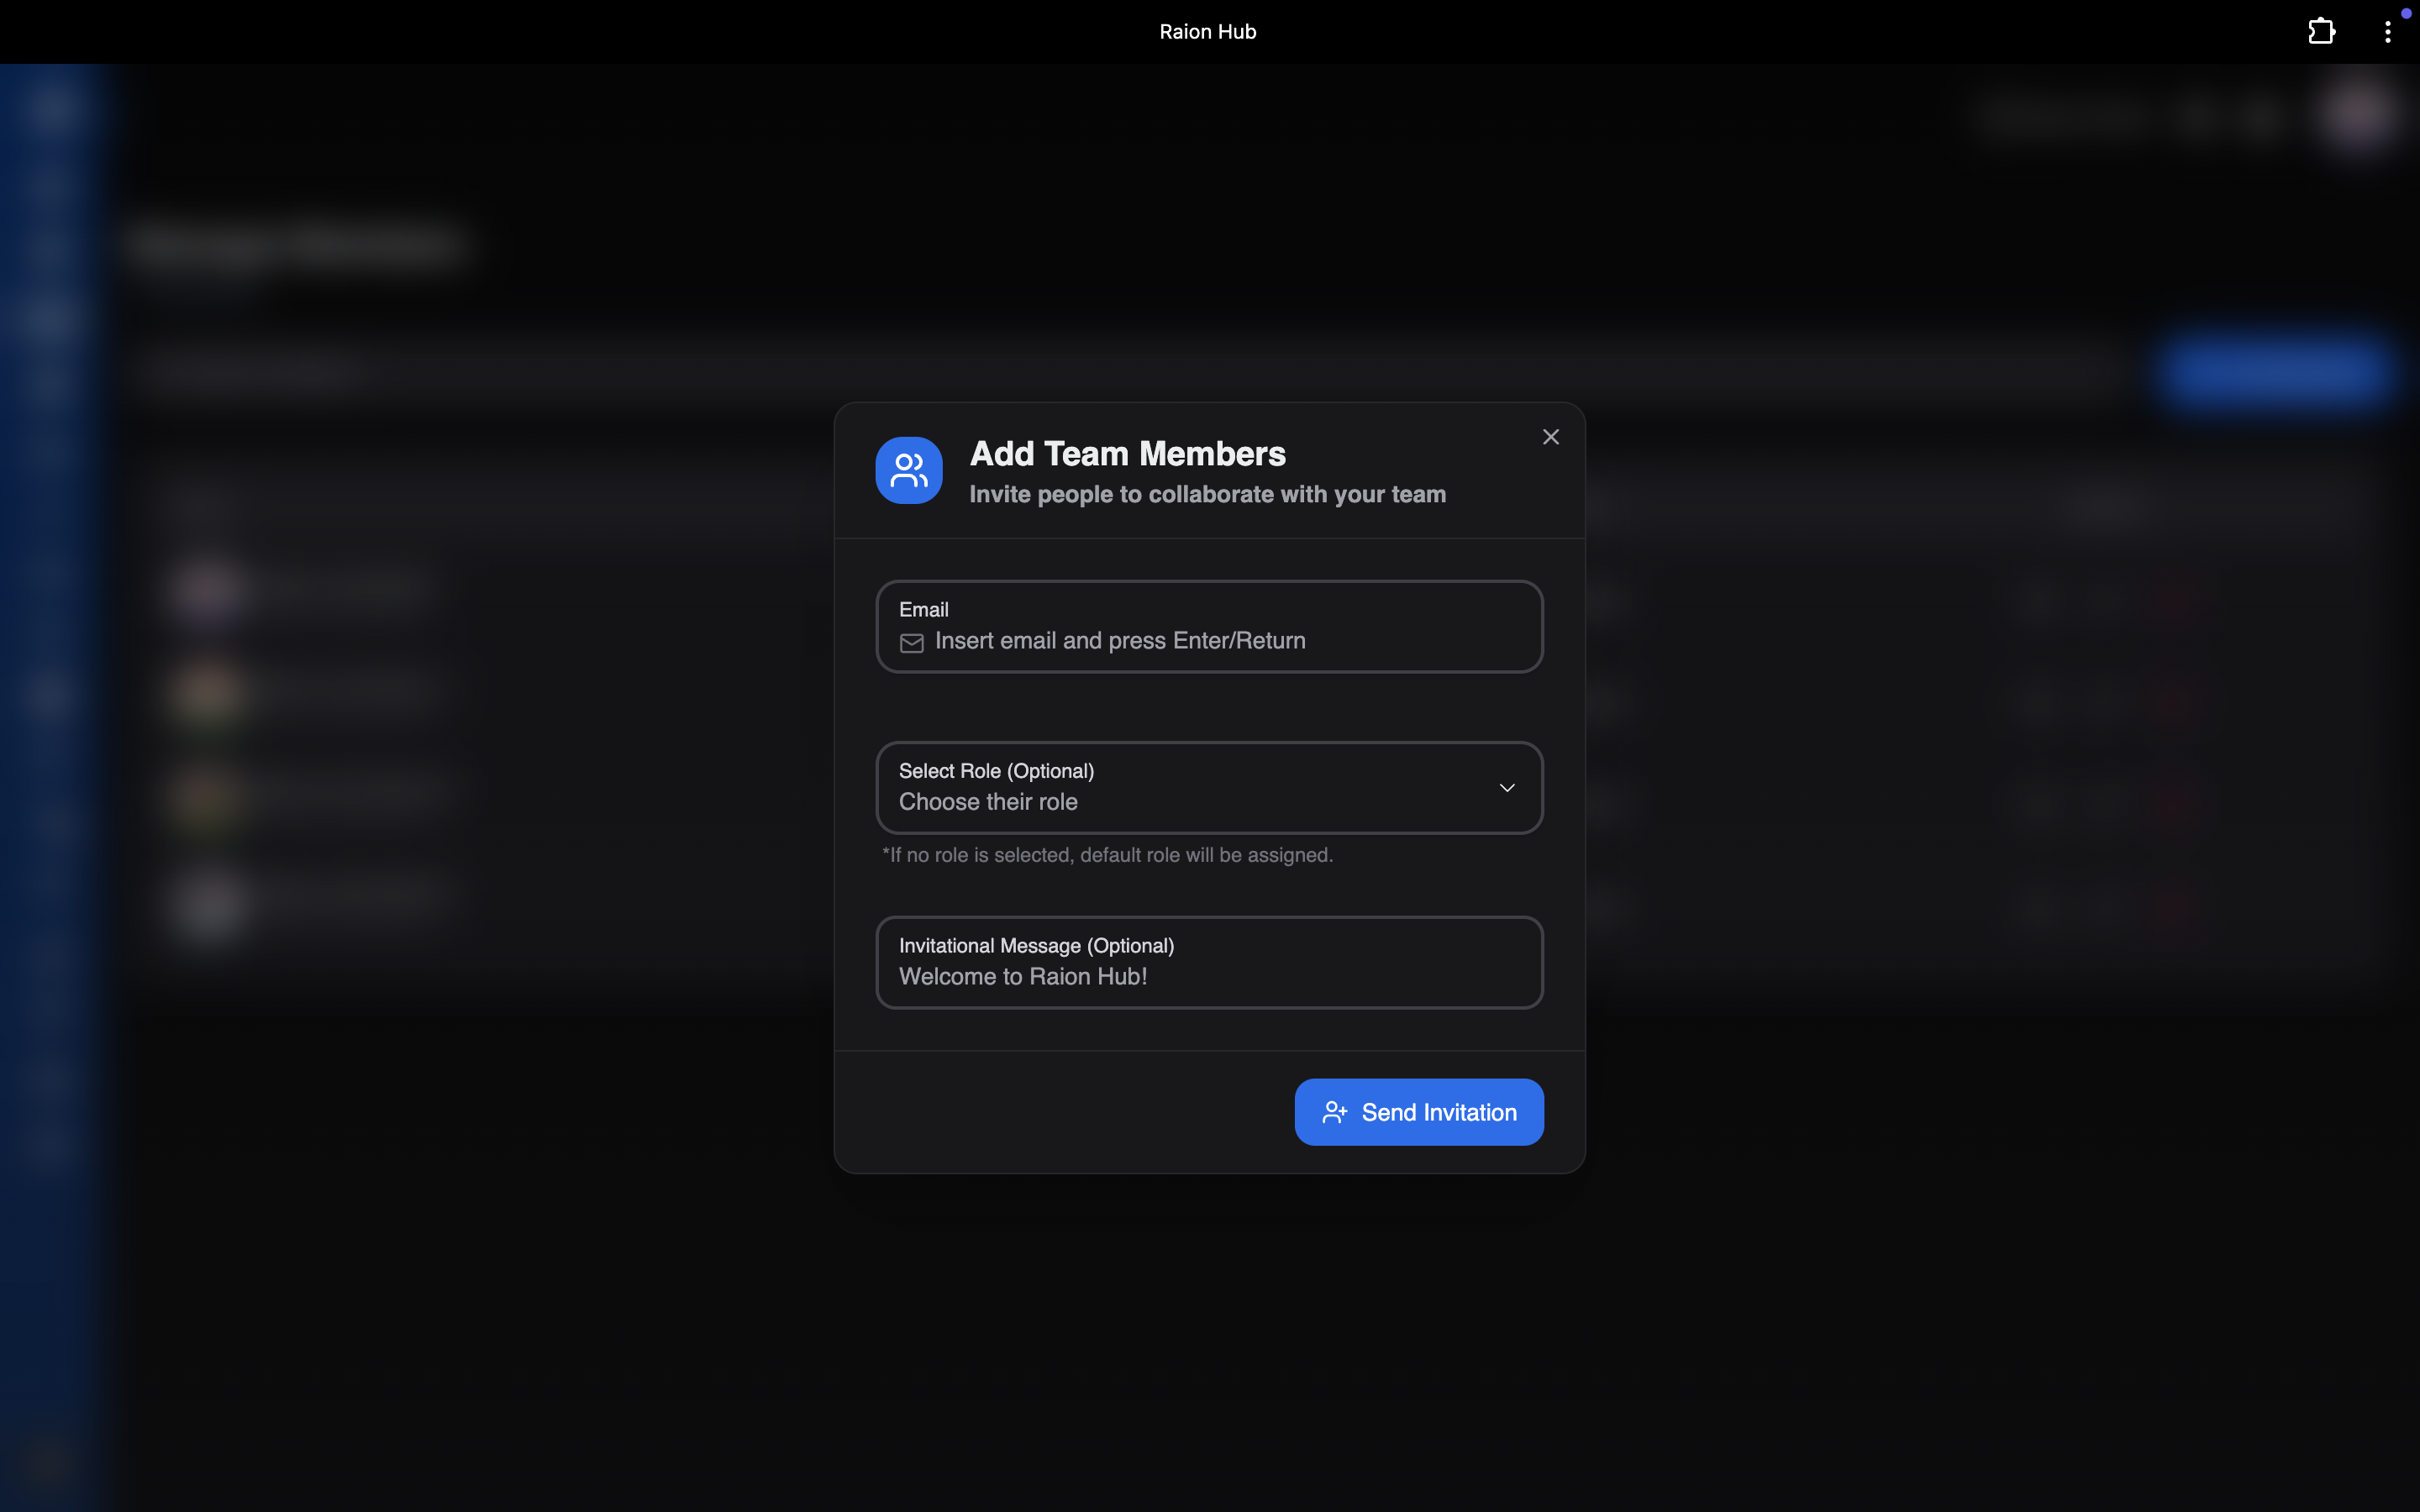Click the default role note text

click(1107, 855)
